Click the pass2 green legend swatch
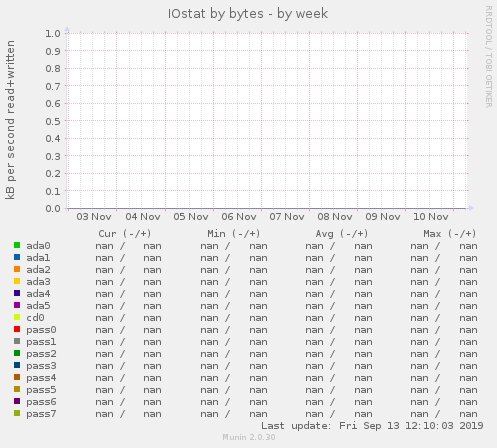The height and width of the screenshot is (448, 497). [17, 353]
